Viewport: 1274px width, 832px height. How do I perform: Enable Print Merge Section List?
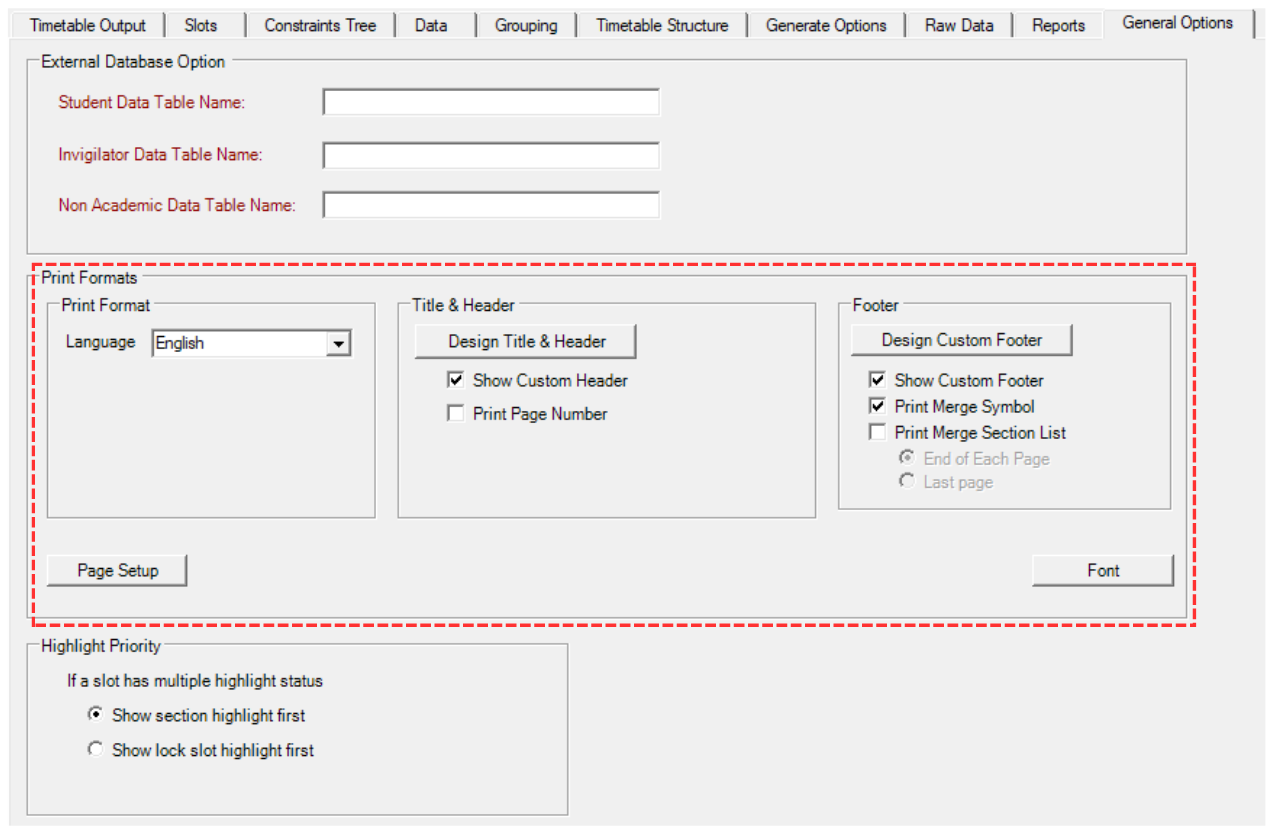pyautogui.click(x=878, y=433)
